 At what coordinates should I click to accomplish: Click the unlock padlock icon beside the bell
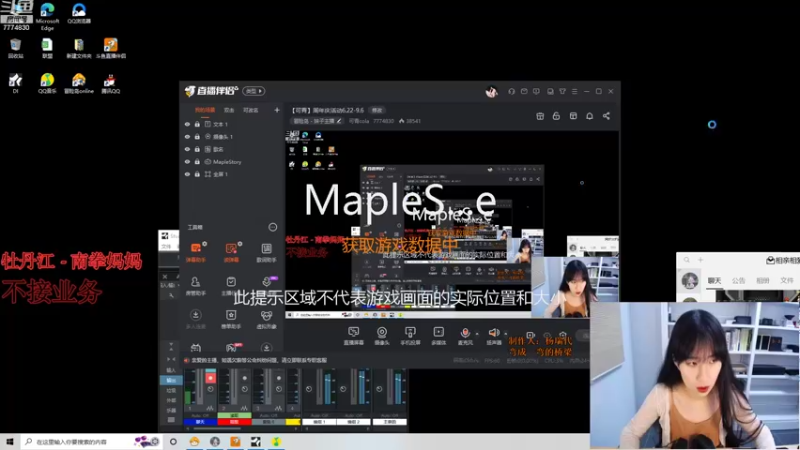[556, 116]
